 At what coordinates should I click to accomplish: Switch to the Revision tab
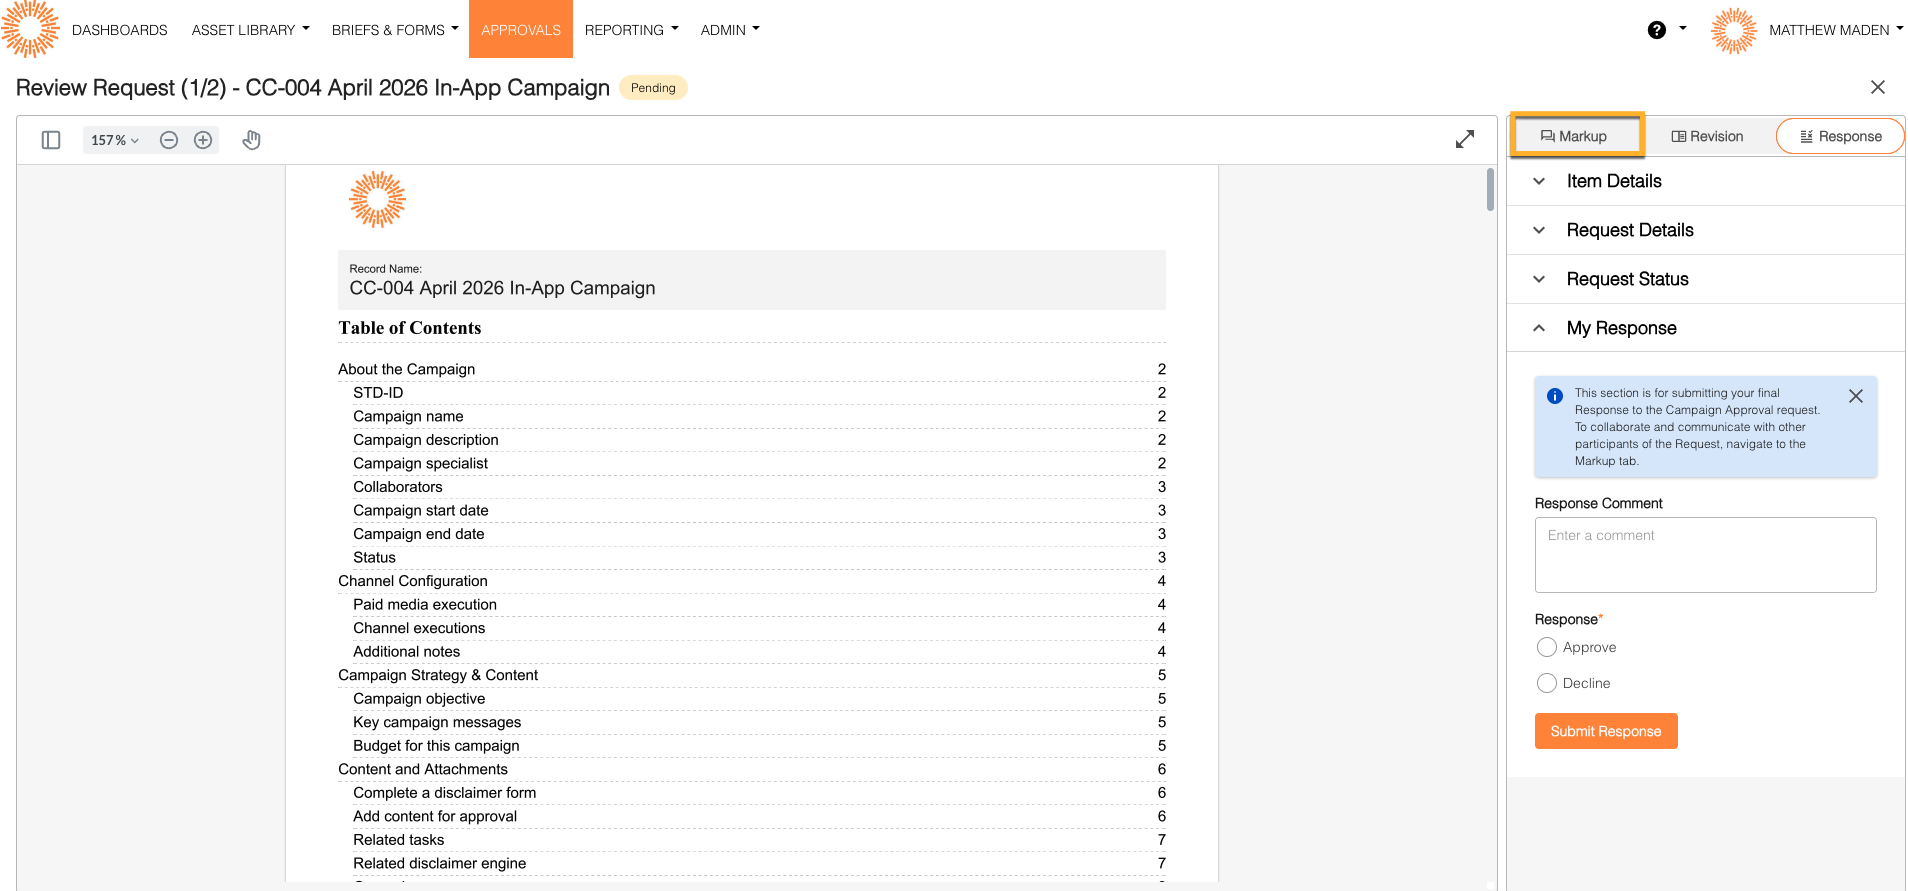pyautogui.click(x=1707, y=136)
